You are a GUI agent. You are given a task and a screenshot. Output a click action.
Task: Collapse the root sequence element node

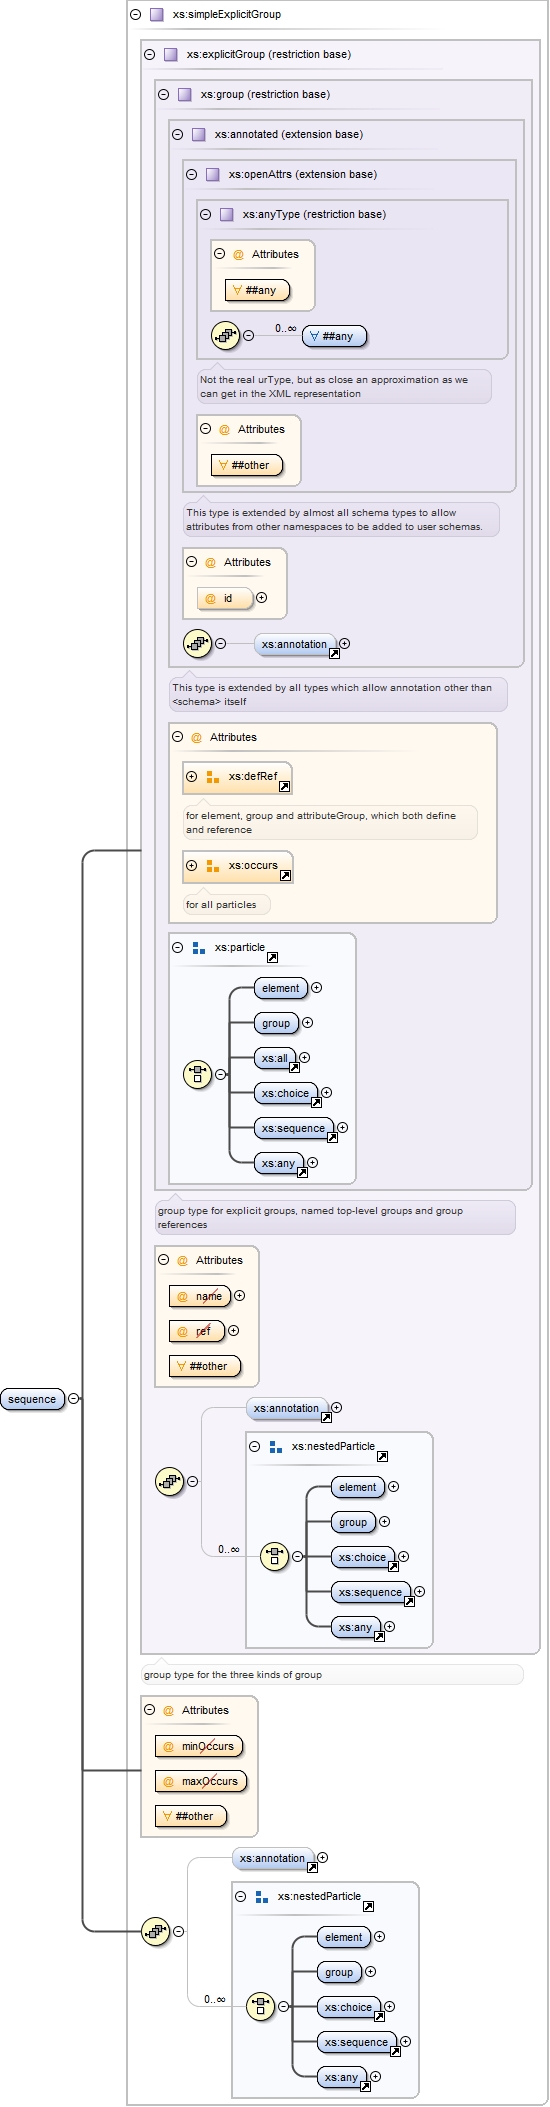[x=73, y=1398]
